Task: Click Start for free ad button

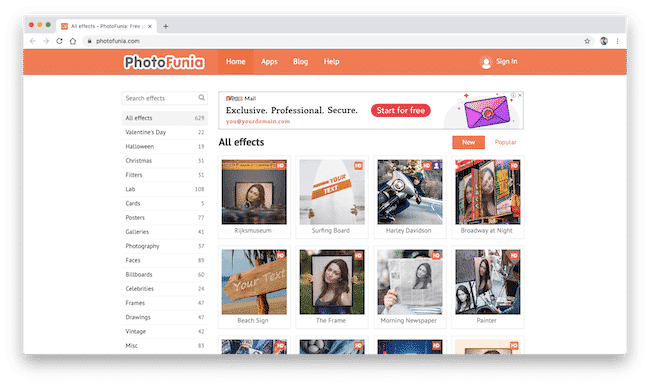Action: tap(401, 111)
